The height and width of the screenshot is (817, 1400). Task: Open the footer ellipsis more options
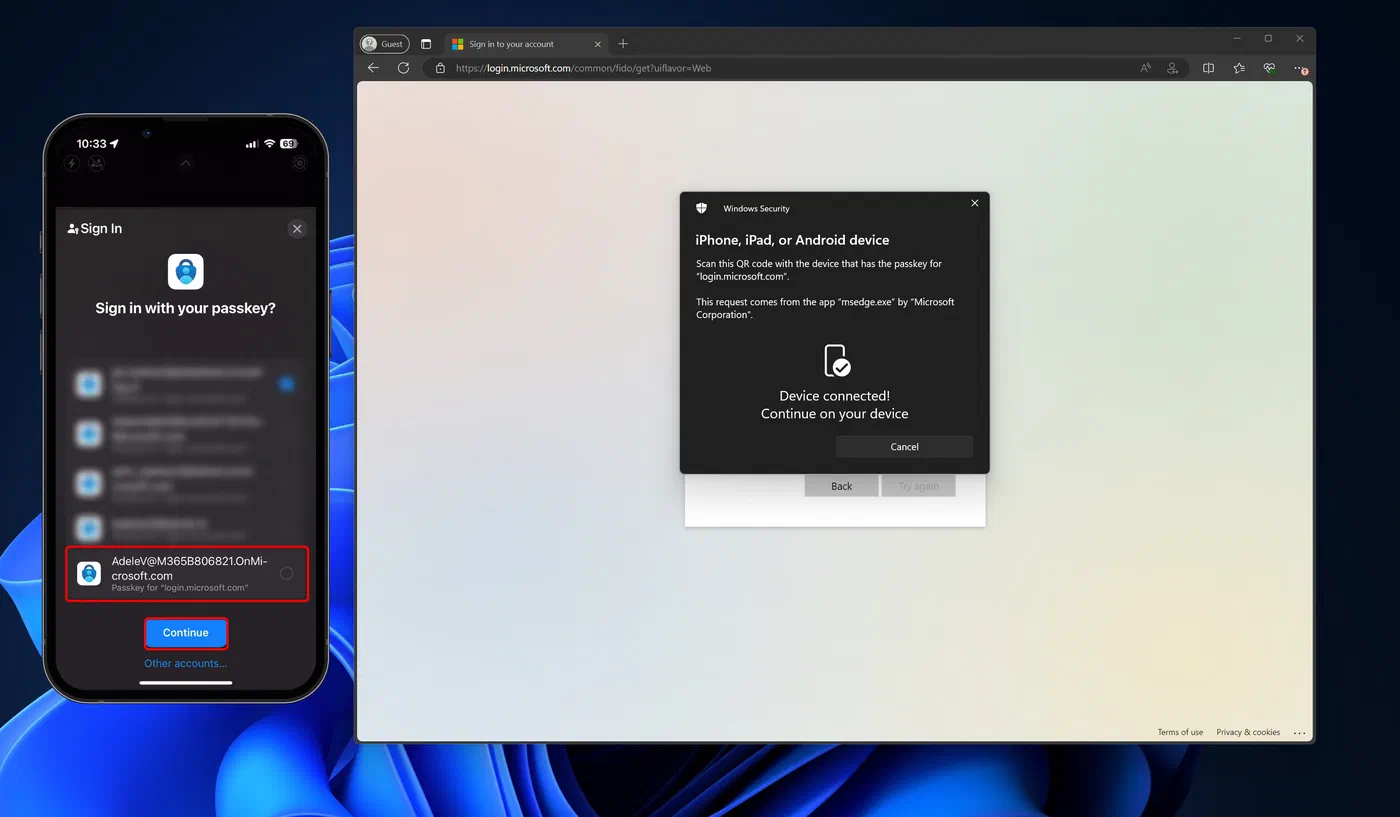click(x=1300, y=733)
